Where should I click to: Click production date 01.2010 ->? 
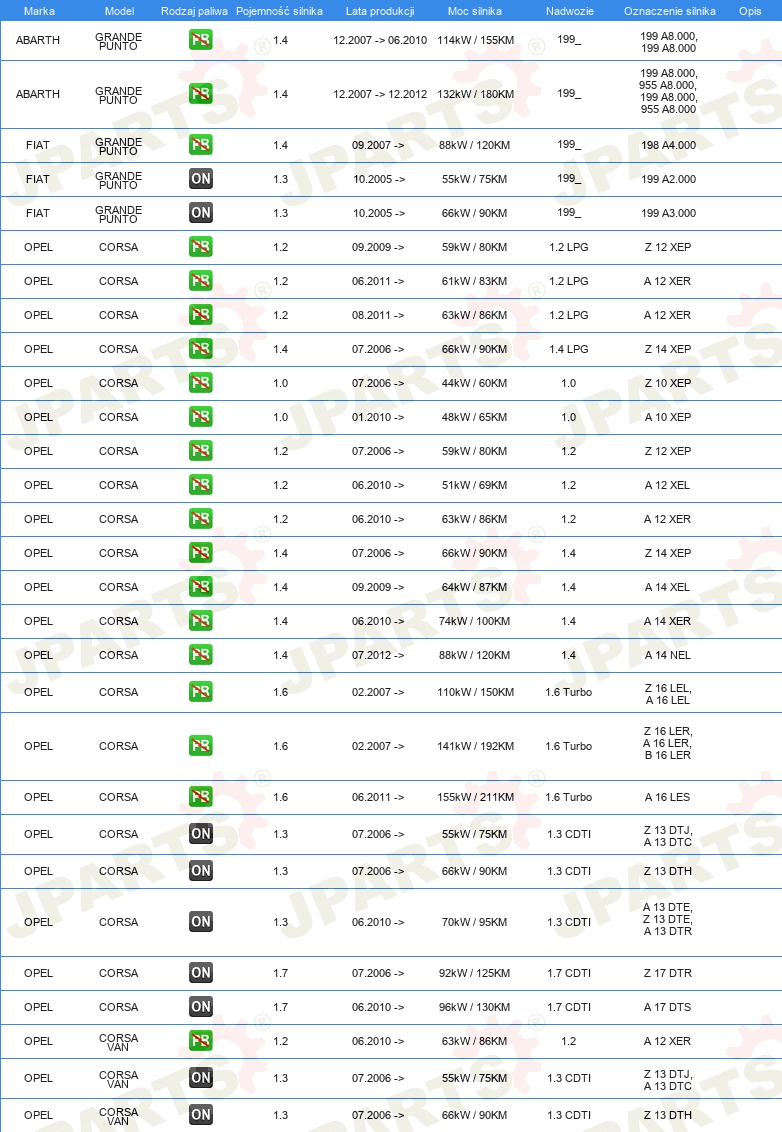pos(378,417)
